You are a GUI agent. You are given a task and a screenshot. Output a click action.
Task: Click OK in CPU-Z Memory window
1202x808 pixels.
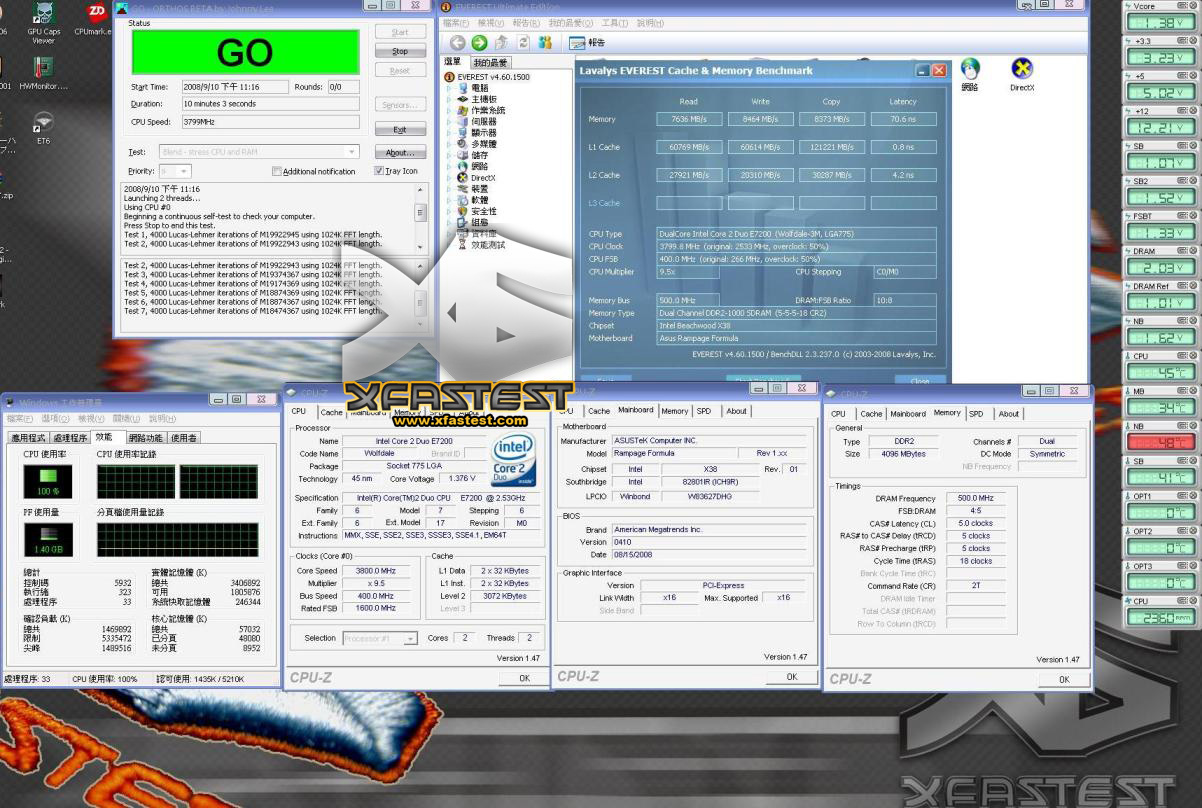(1064, 679)
